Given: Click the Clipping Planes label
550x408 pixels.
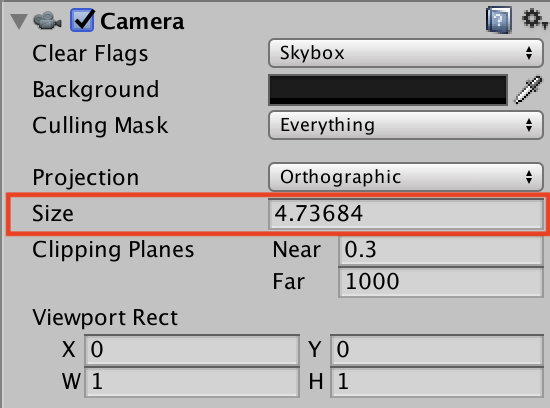Looking at the screenshot, I should tap(113, 250).
